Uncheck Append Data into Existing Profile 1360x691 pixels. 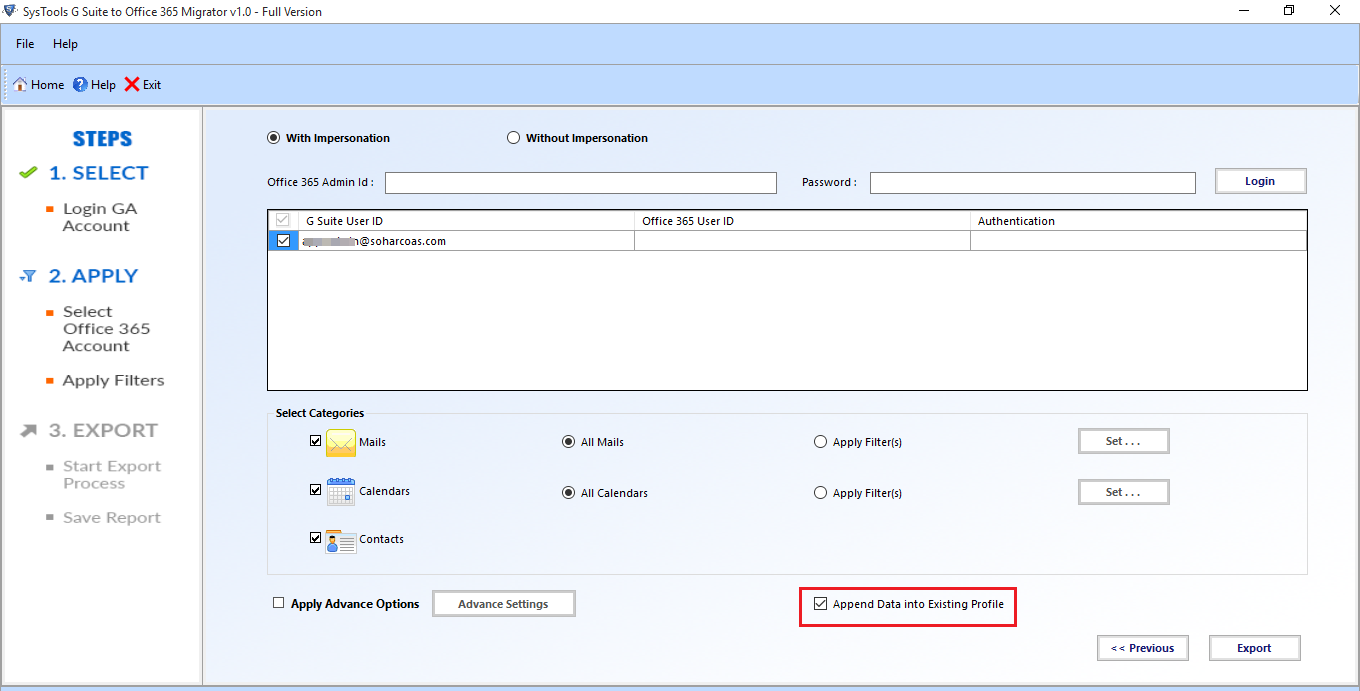pyautogui.click(x=821, y=604)
